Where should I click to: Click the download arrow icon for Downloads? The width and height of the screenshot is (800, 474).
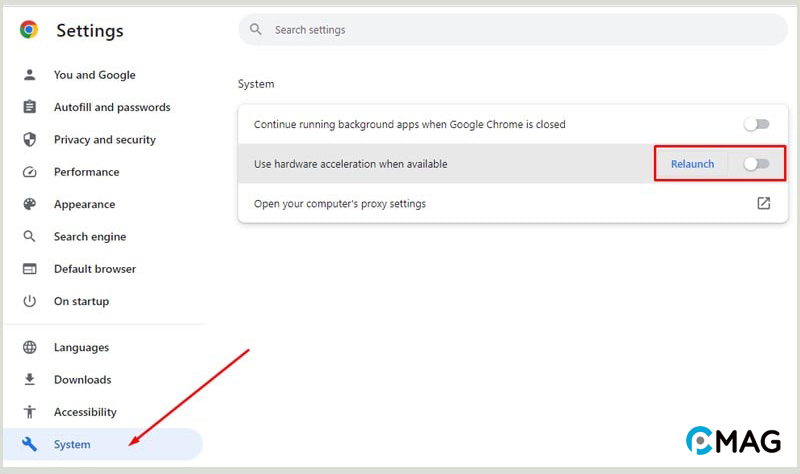(x=30, y=380)
